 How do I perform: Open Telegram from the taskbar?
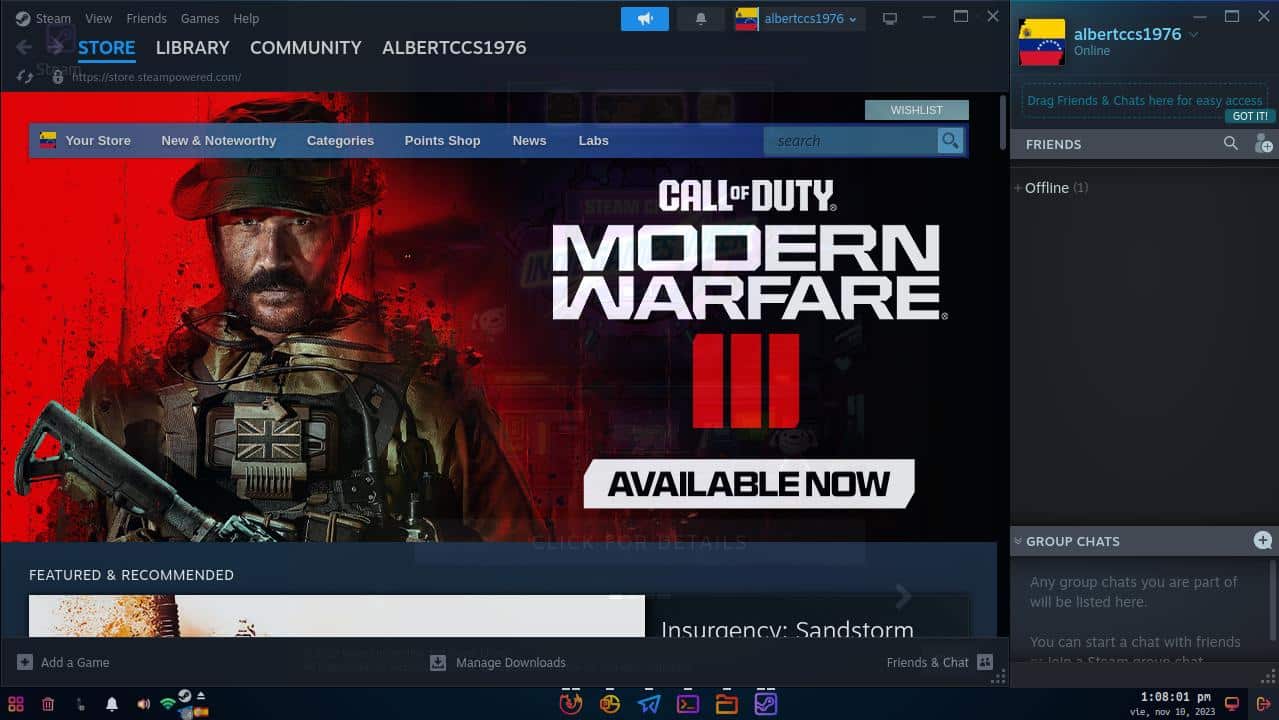pyautogui.click(x=649, y=704)
